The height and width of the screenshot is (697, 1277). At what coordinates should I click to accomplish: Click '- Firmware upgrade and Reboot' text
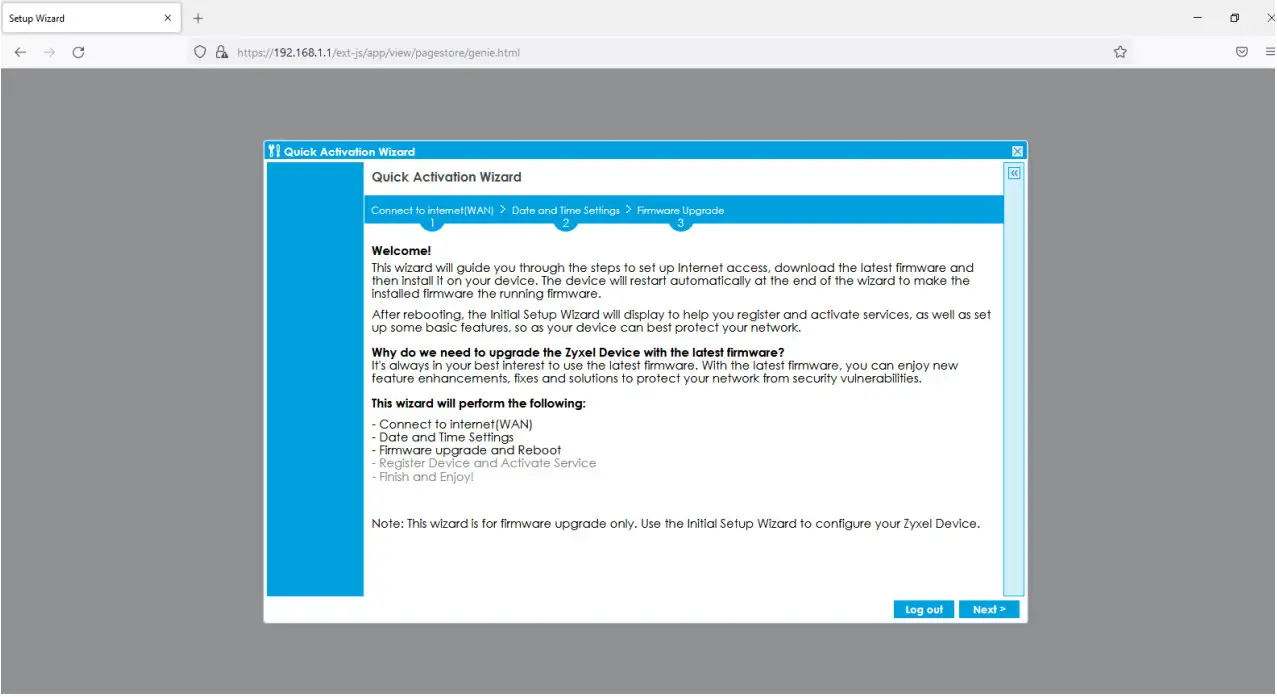tap(467, 450)
